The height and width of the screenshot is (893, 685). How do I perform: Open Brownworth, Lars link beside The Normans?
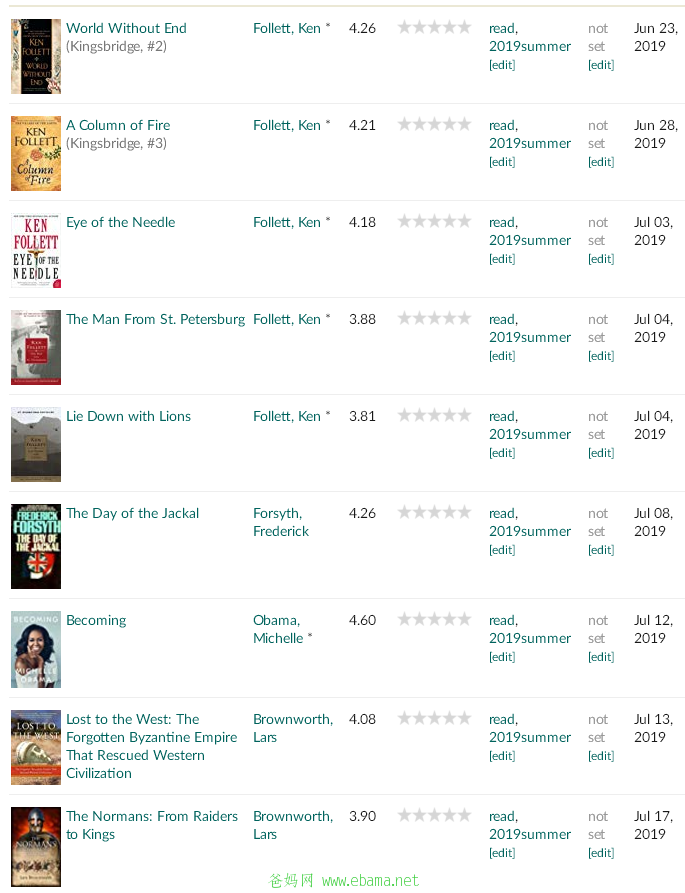pos(293,825)
